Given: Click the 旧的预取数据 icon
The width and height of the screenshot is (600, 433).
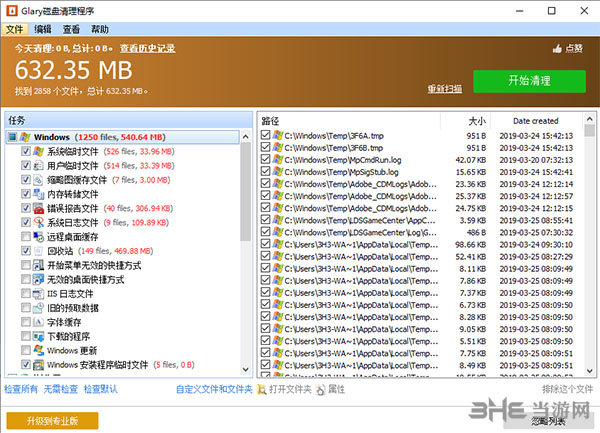Looking at the screenshot, I should tap(38, 308).
